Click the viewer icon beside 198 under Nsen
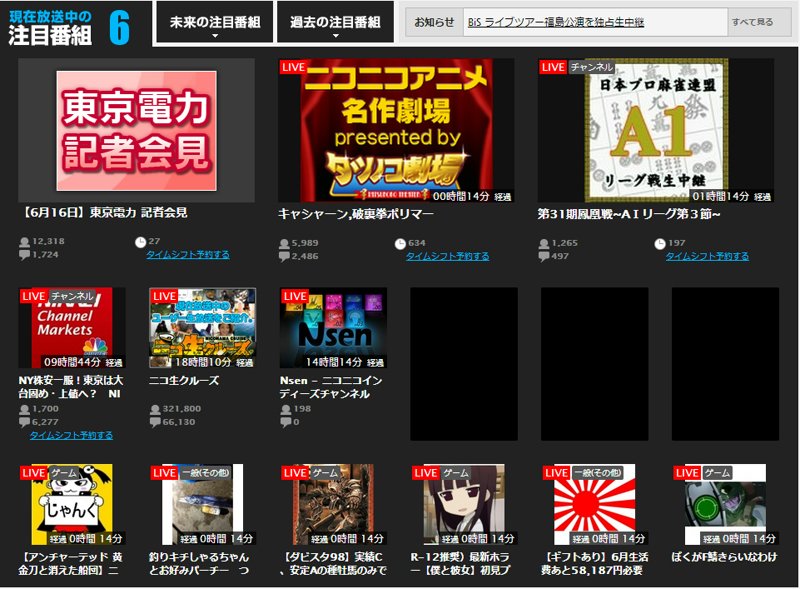This screenshot has width=800, height=589. [x=286, y=409]
